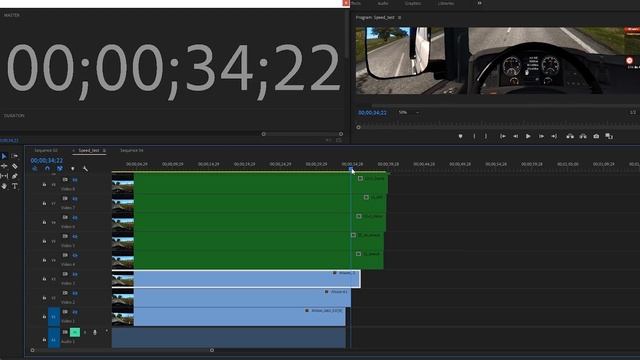Step forward one frame in Program monitor
The image size is (640, 360).
[x=541, y=136]
